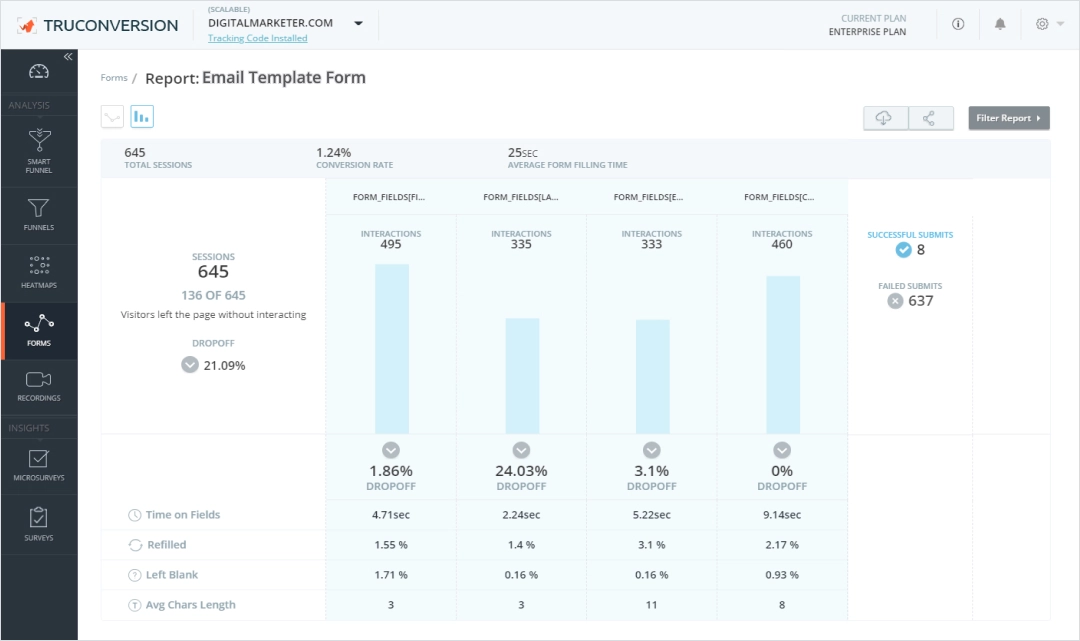Go to Funnels section
This screenshot has height=641, width=1080.
coord(38,215)
